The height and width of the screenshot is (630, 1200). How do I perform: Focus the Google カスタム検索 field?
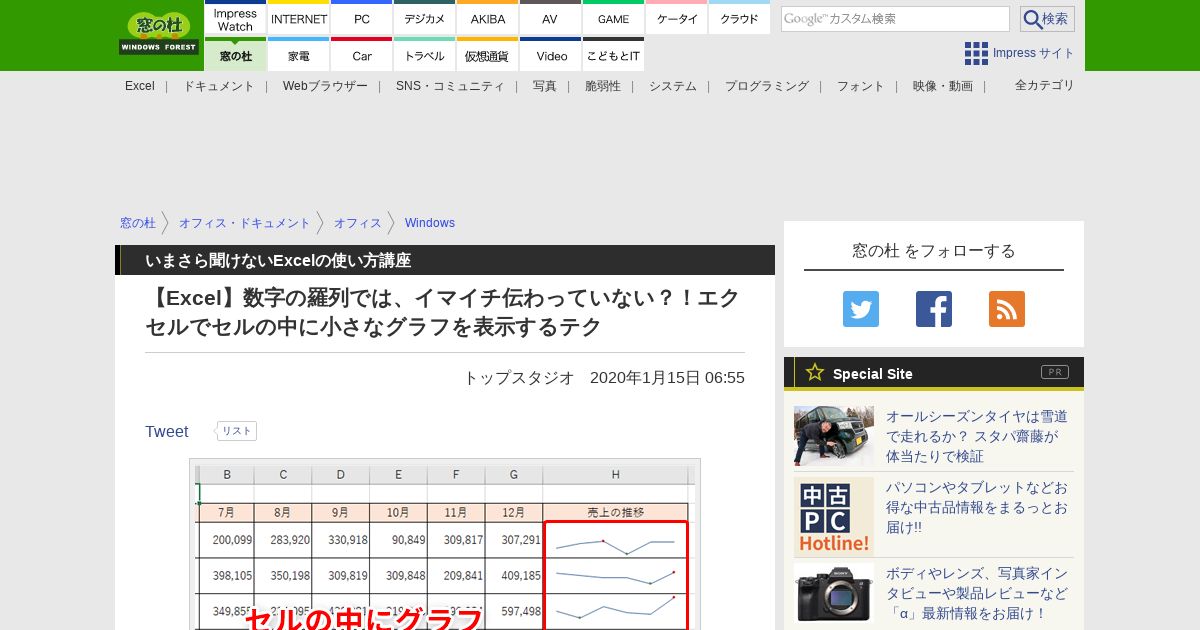point(895,19)
